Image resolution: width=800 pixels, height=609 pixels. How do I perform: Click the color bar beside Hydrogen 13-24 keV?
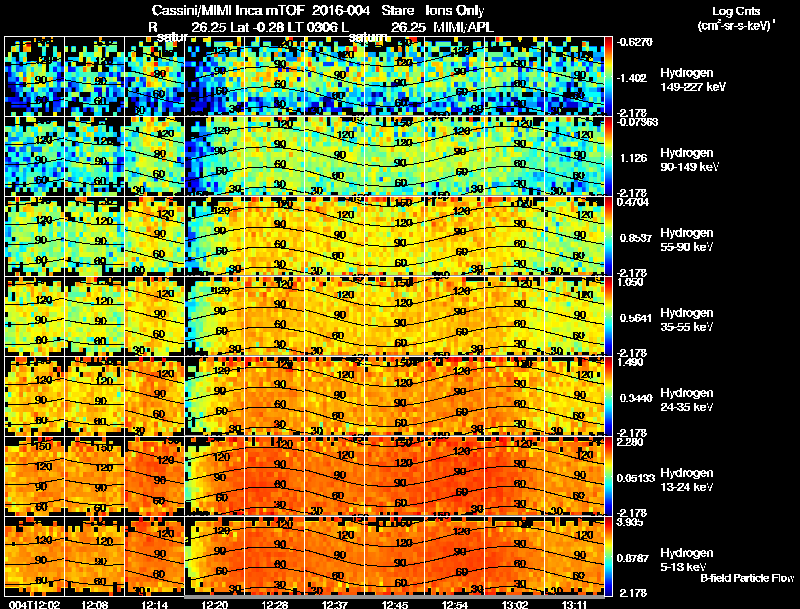click(x=608, y=476)
